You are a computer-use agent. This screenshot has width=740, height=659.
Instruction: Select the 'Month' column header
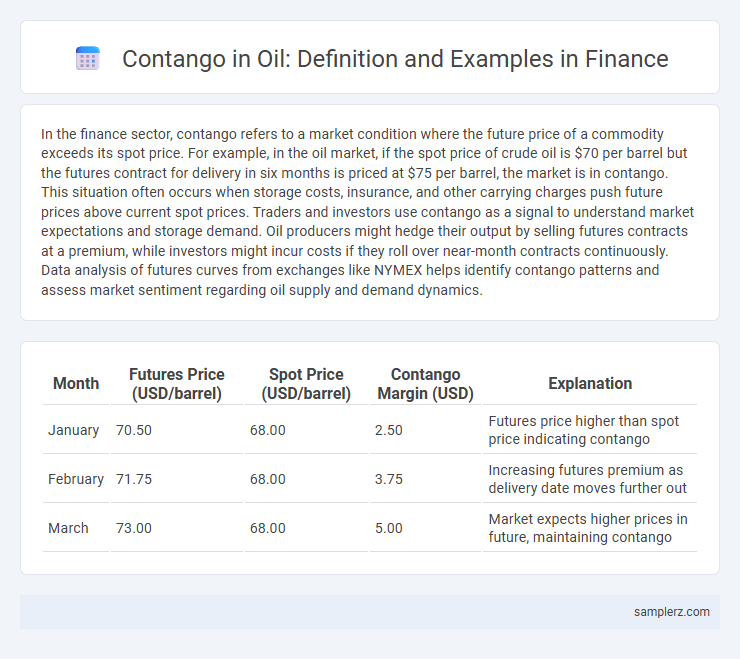(x=76, y=383)
